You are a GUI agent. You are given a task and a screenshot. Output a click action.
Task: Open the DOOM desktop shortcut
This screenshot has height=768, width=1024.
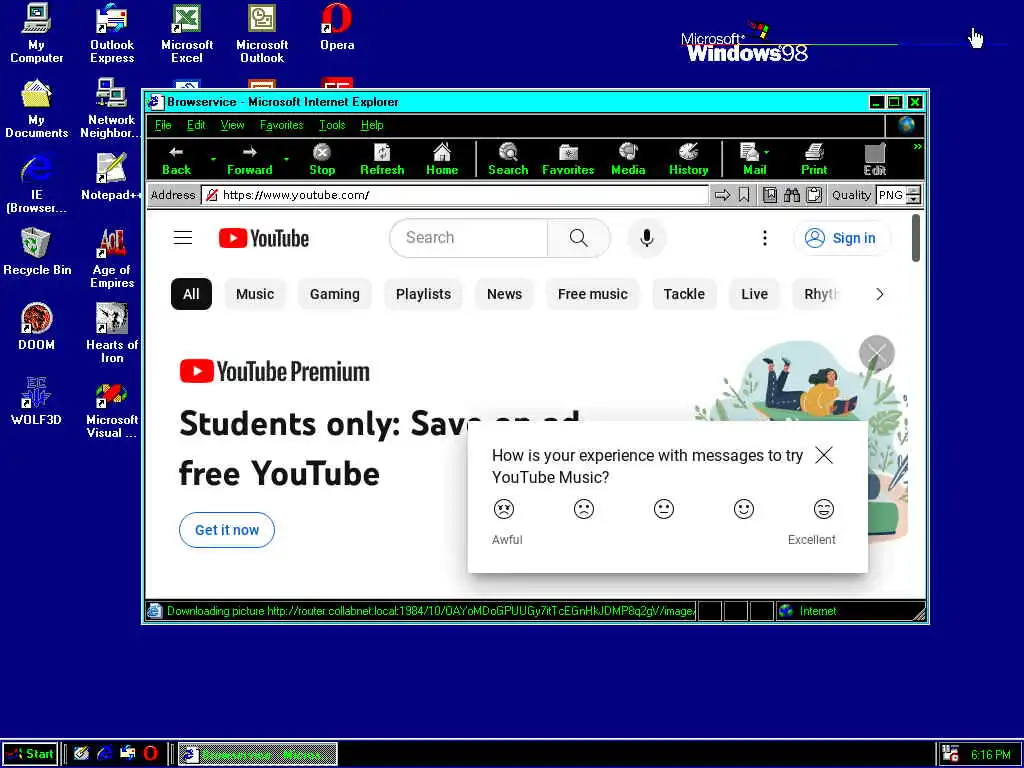click(36, 326)
